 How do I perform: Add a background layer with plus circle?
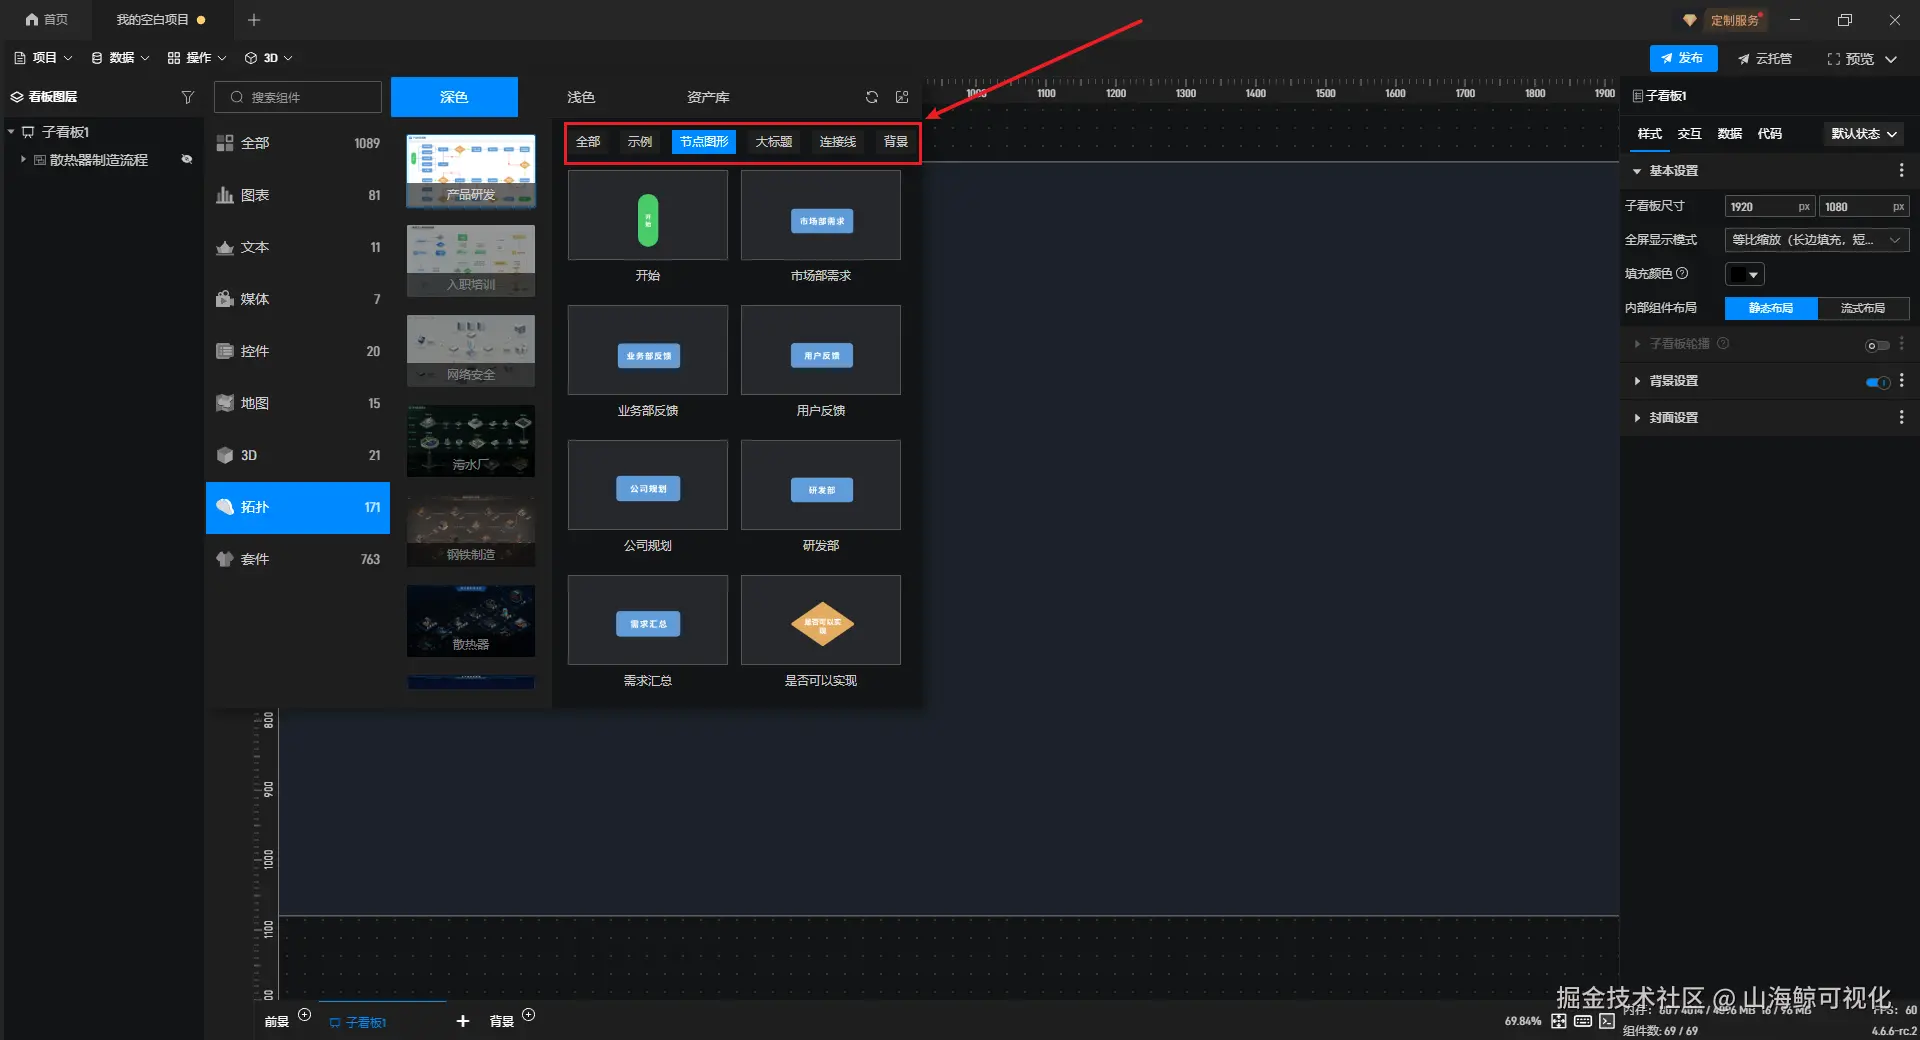(x=529, y=1015)
